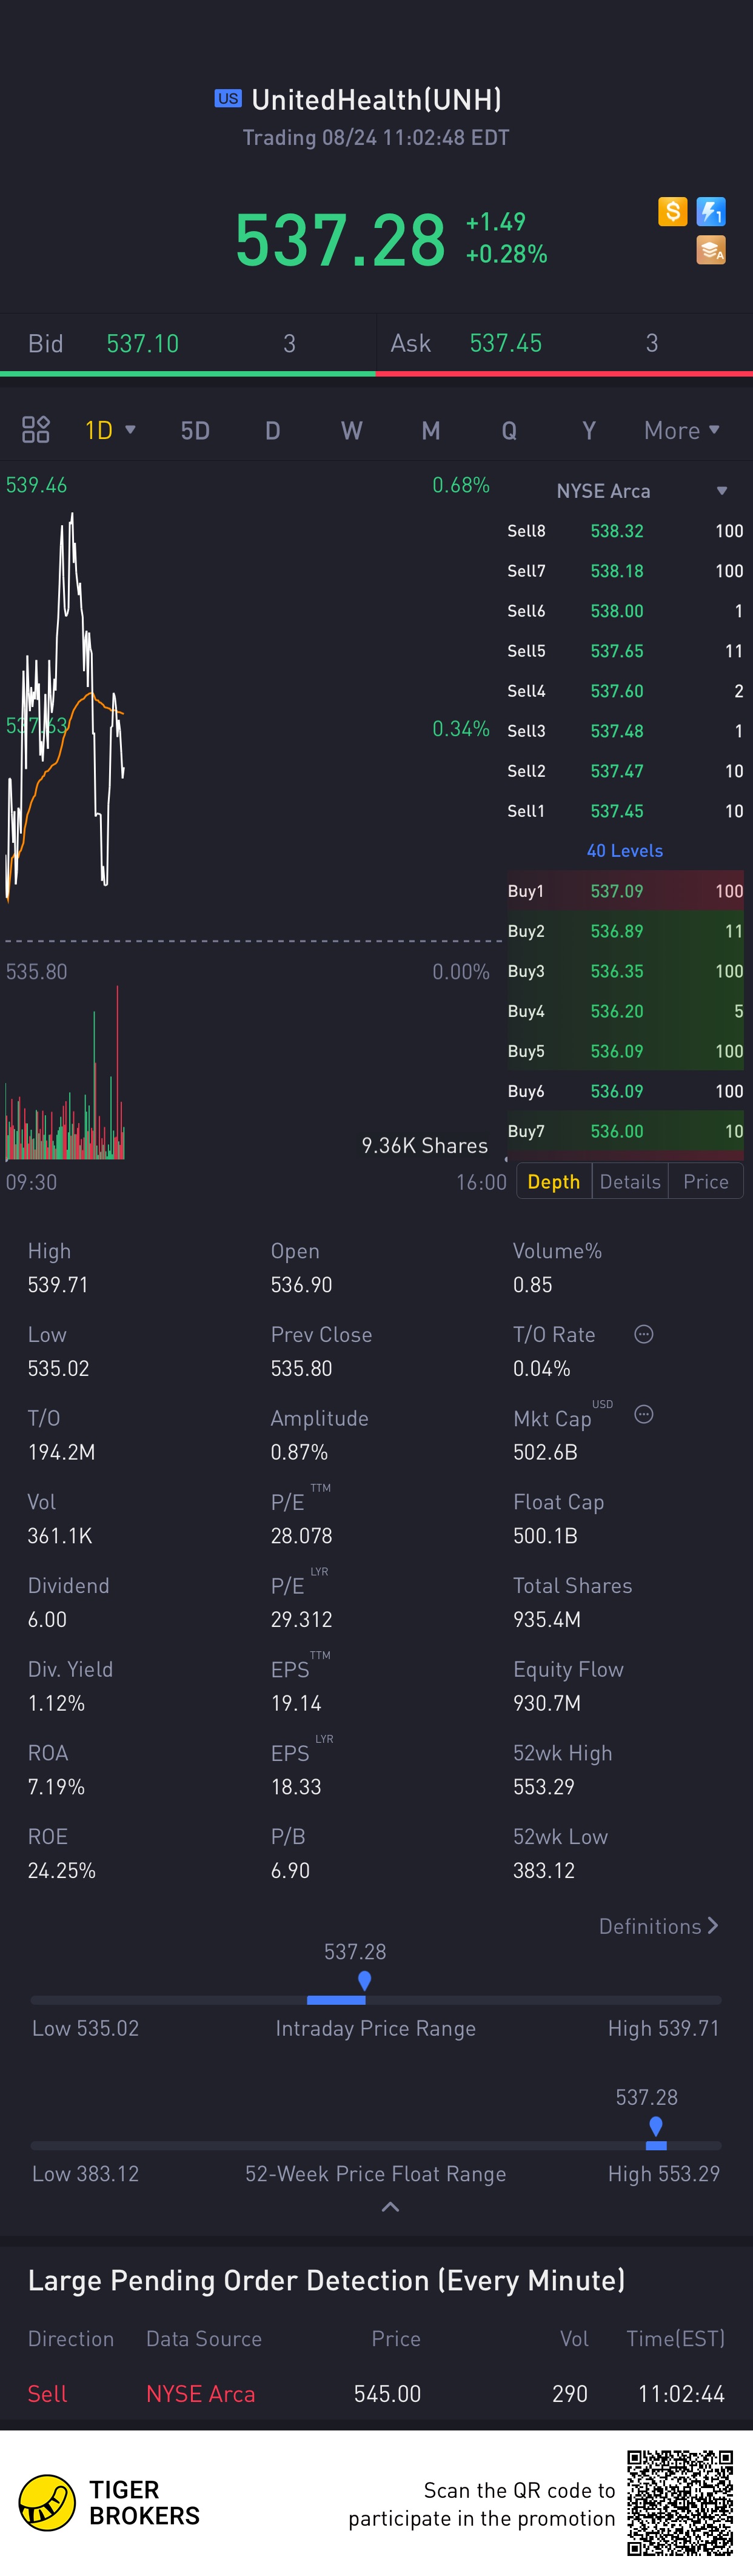The image size is (753, 2576).
Task: Select the Sell6 row at 538.00
Action: click(625, 611)
